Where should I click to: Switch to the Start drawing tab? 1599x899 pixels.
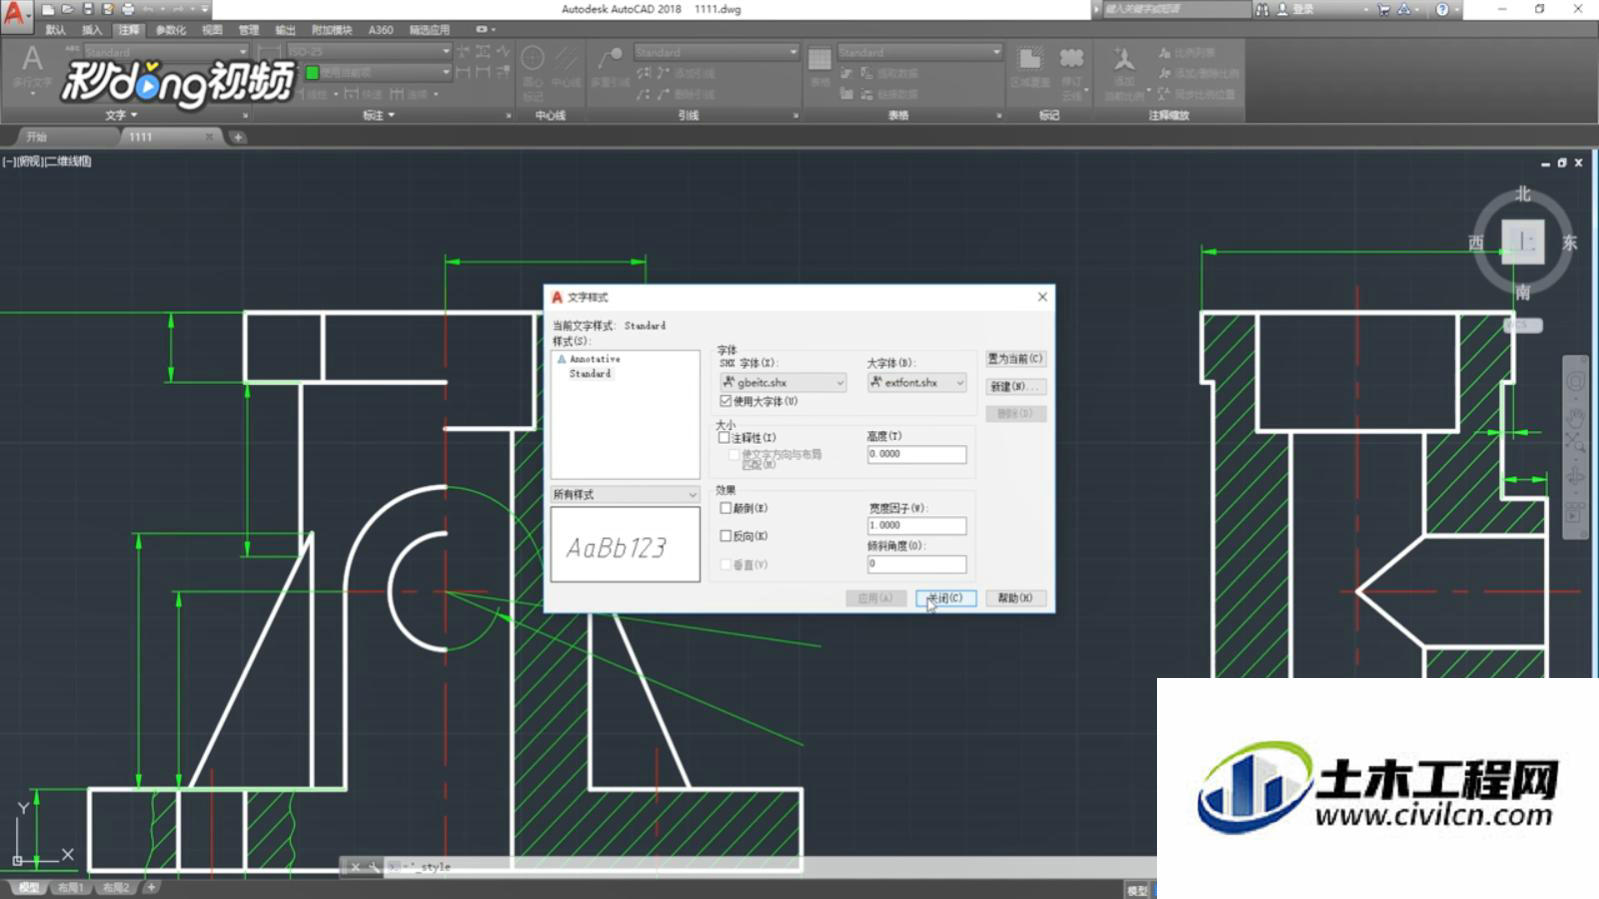coord(37,137)
